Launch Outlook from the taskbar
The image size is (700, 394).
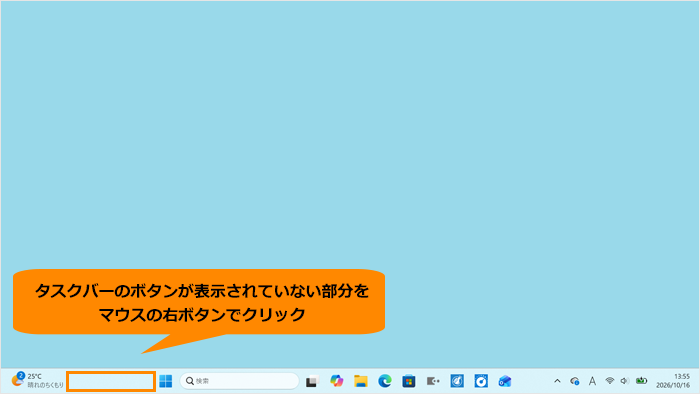[x=505, y=381]
